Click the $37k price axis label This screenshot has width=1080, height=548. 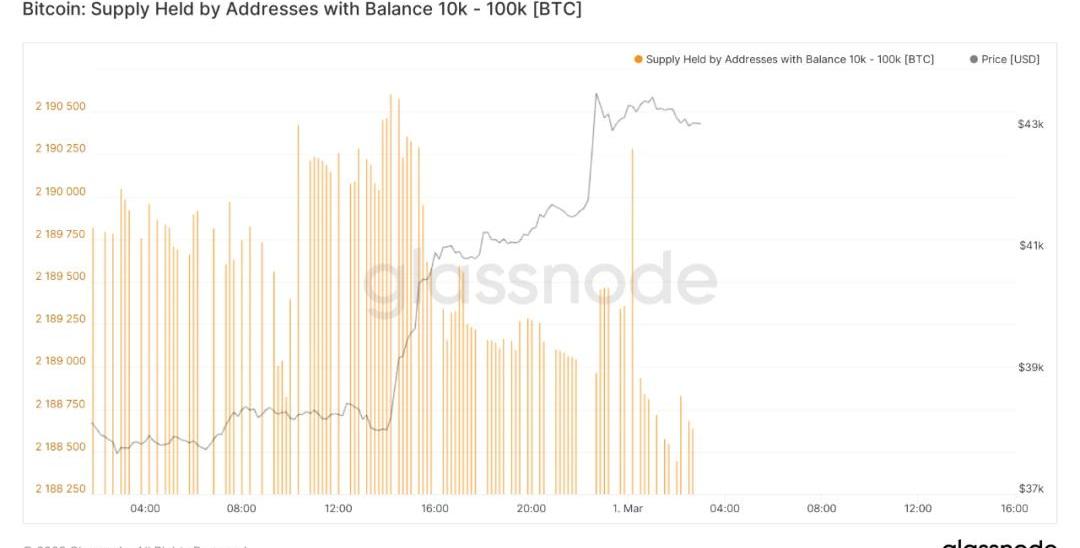click(x=1031, y=489)
